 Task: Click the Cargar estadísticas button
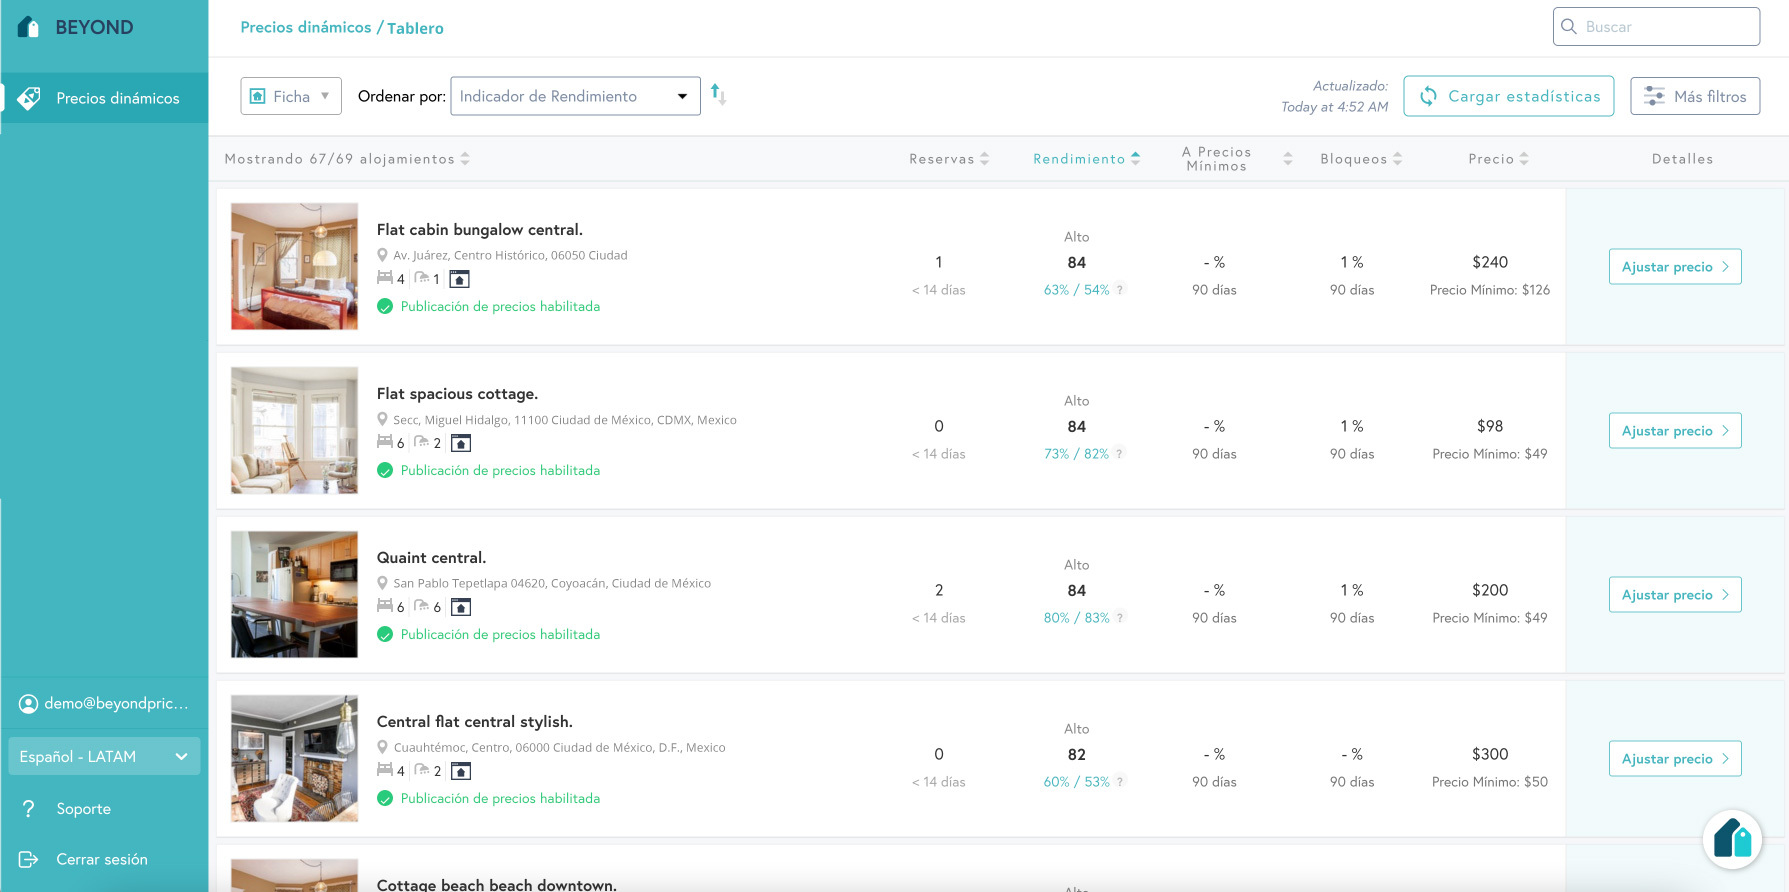(1508, 96)
